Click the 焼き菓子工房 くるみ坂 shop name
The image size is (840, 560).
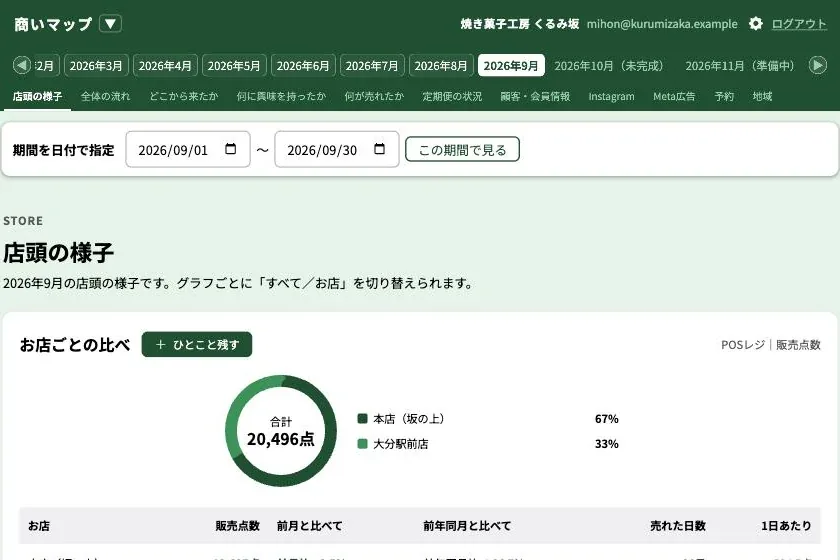520,24
